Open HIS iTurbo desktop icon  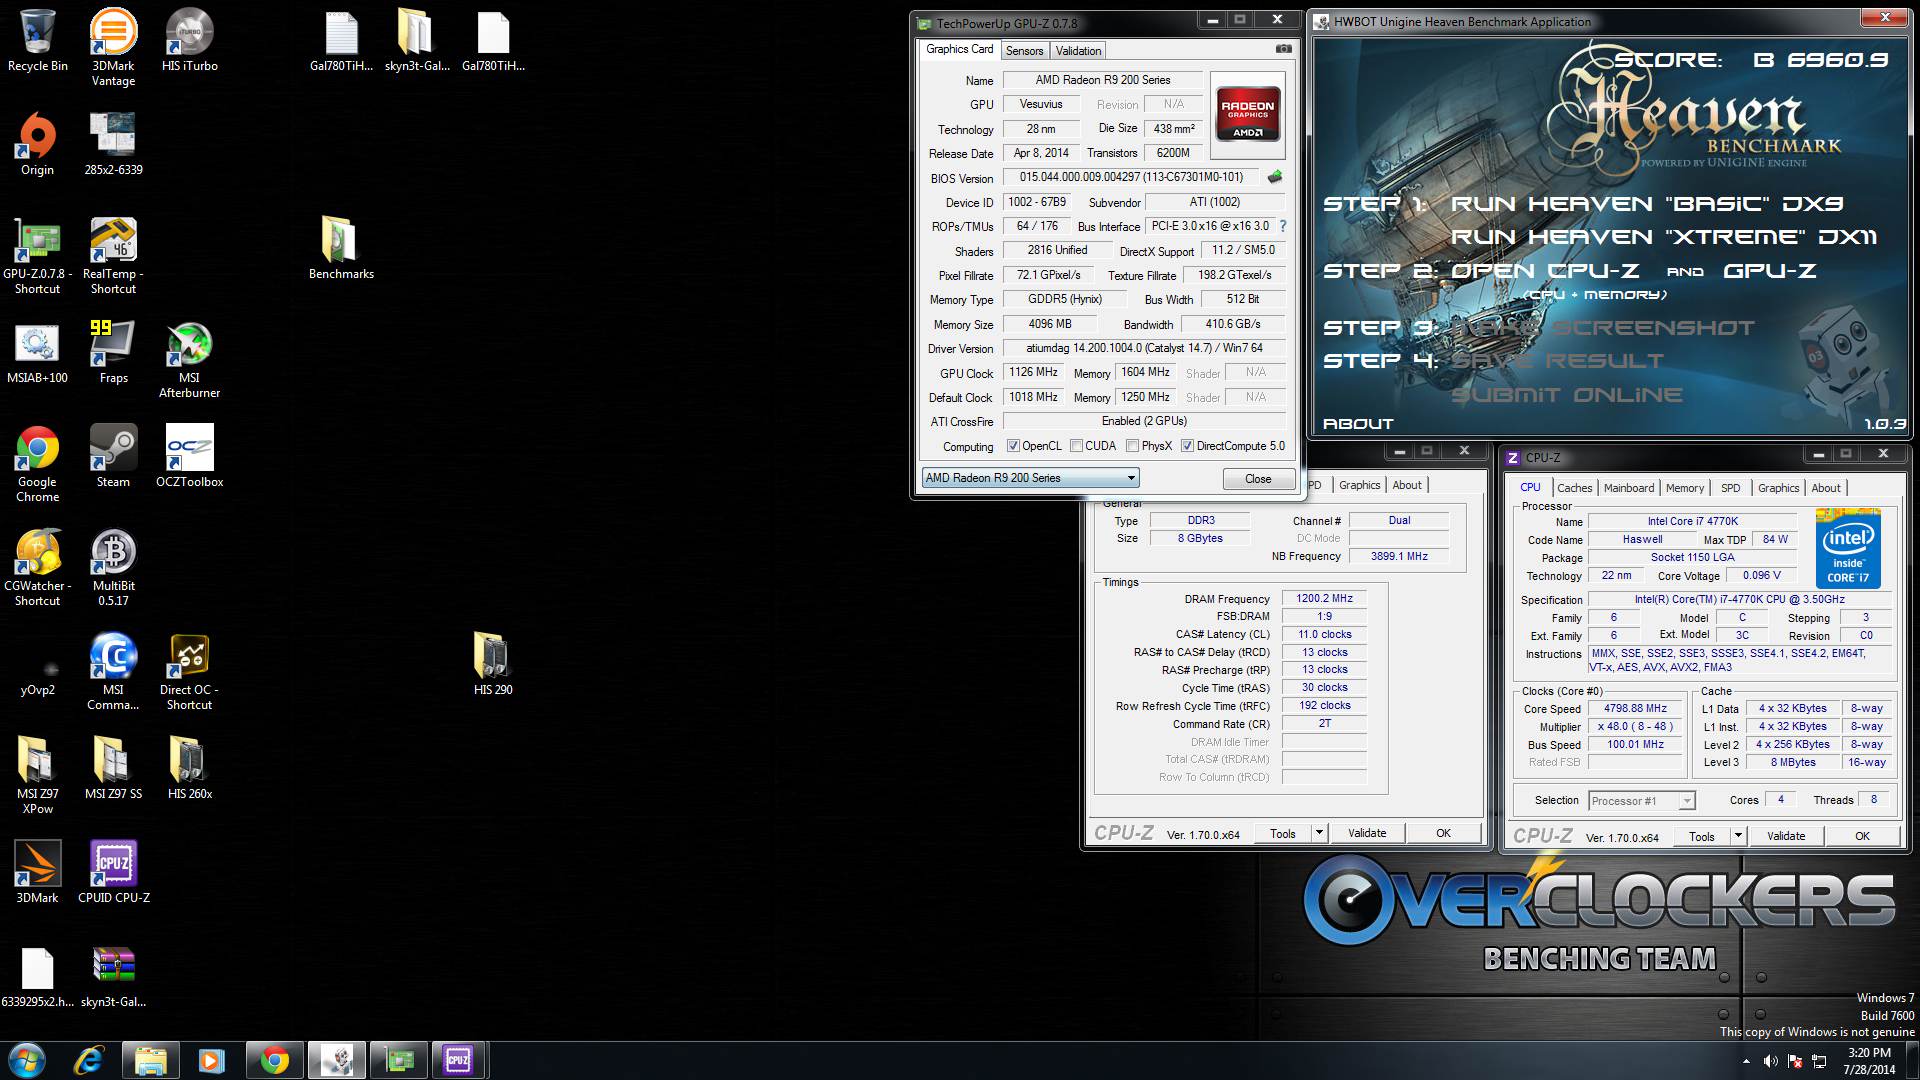[189, 40]
